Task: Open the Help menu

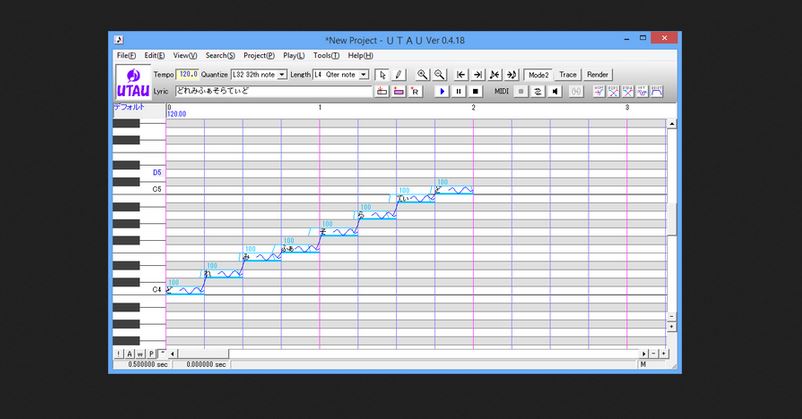Action: point(361,55)
